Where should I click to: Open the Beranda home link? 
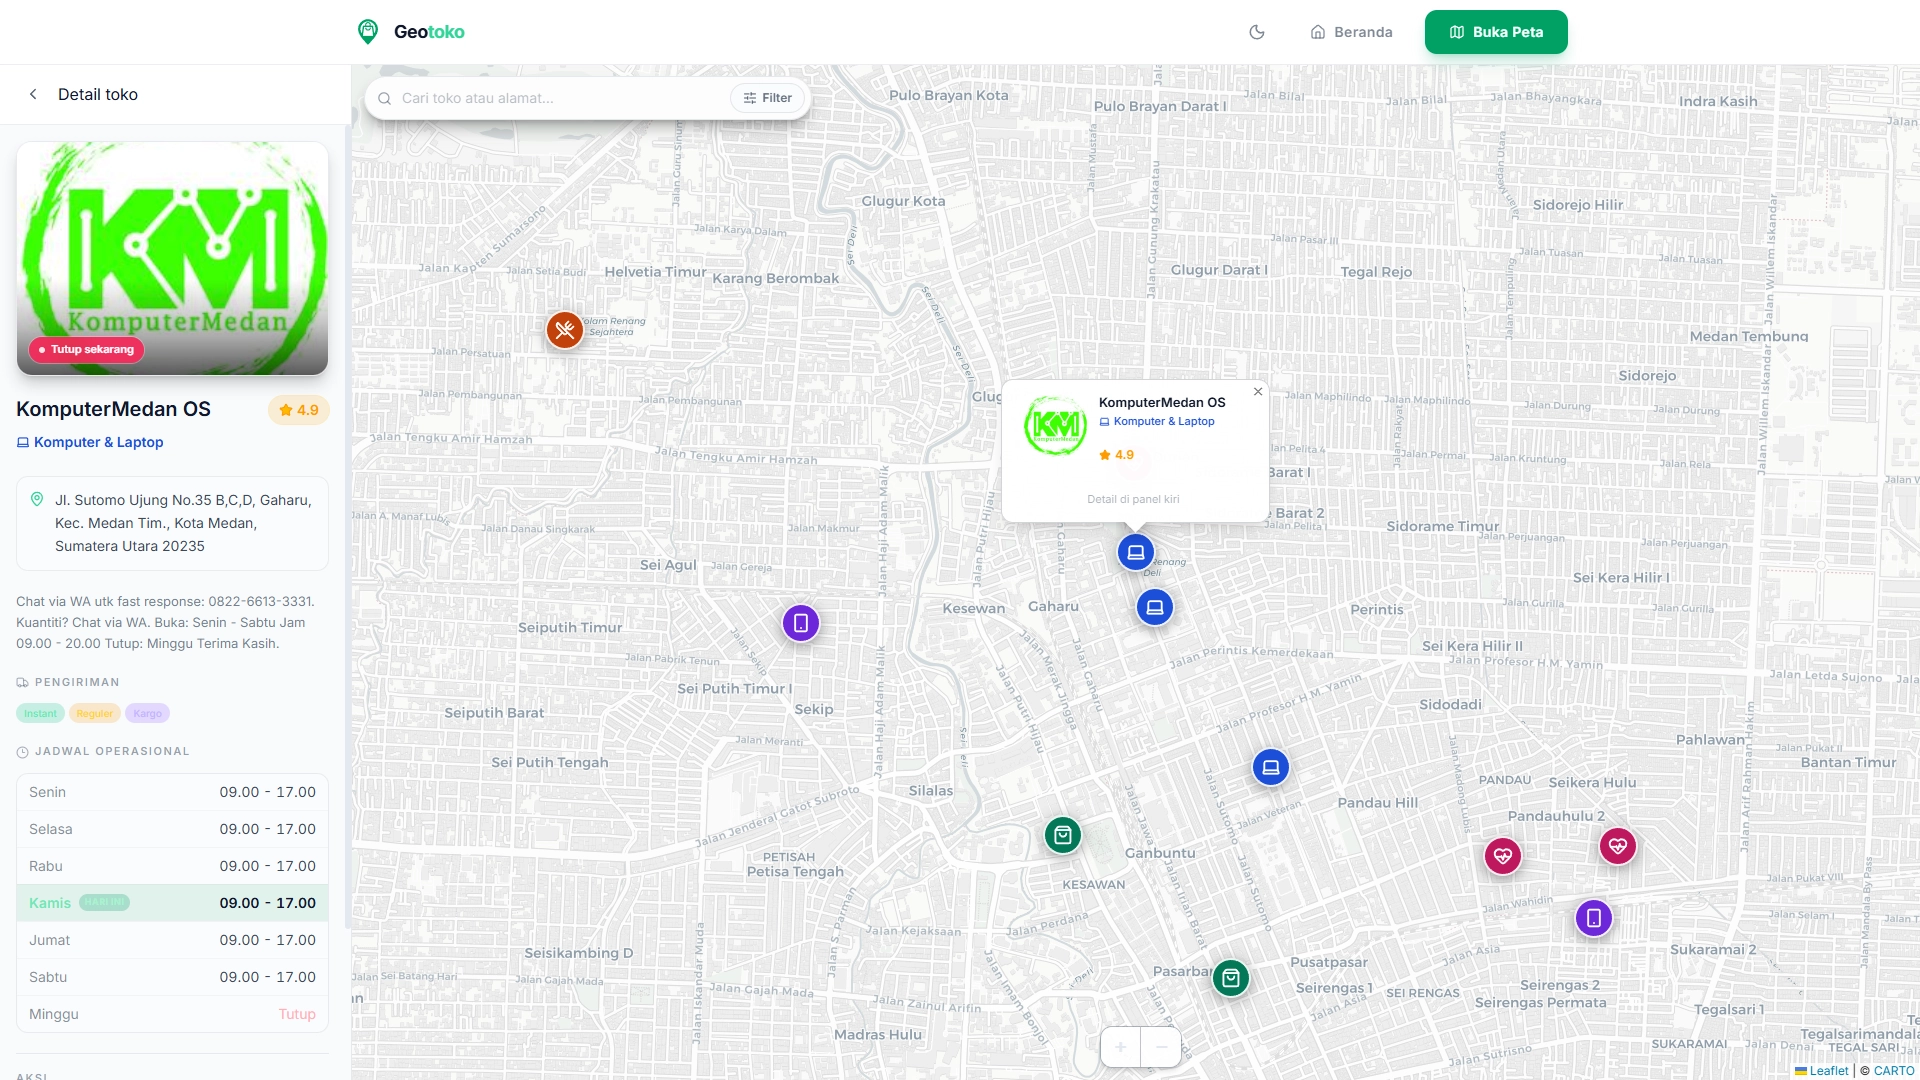click(1351, 32)
